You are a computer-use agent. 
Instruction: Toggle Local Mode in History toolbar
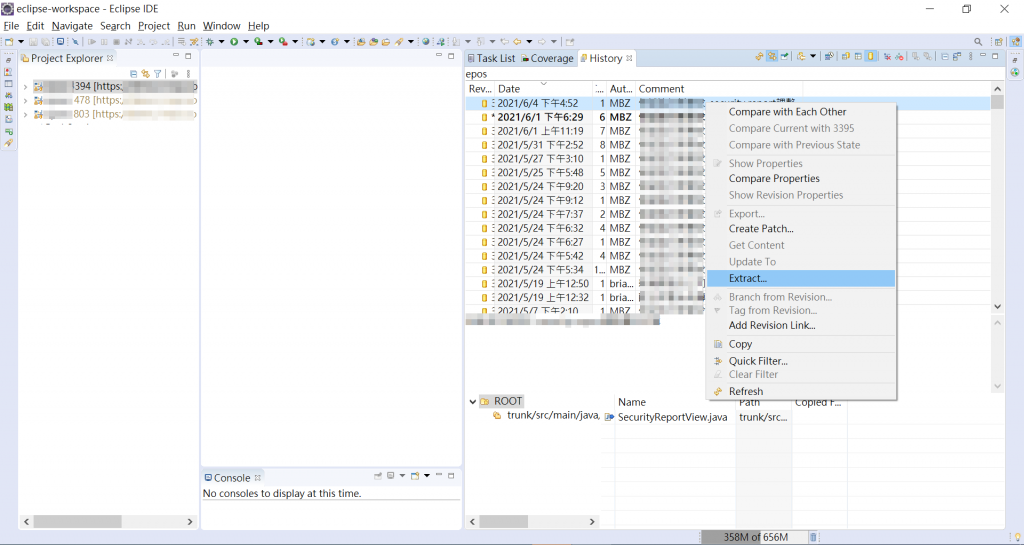coord(858,57)
